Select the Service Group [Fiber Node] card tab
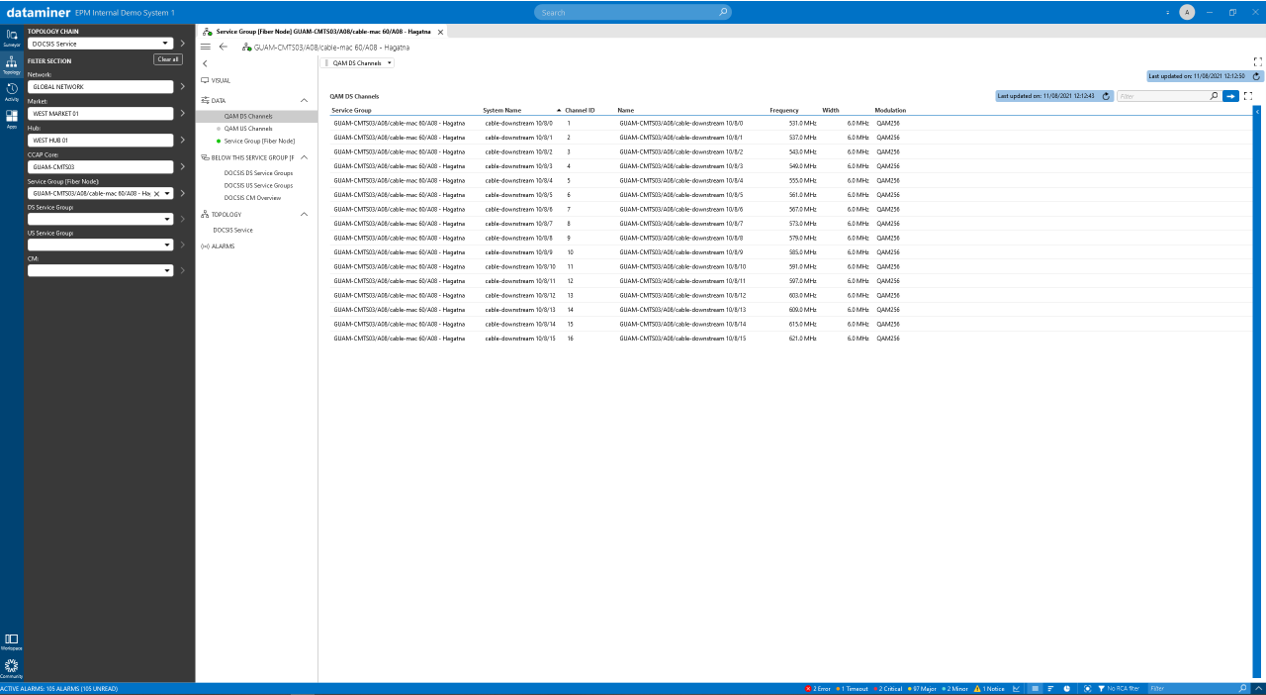Screen dimensions: 1266x695 click(x=323, y=32)
